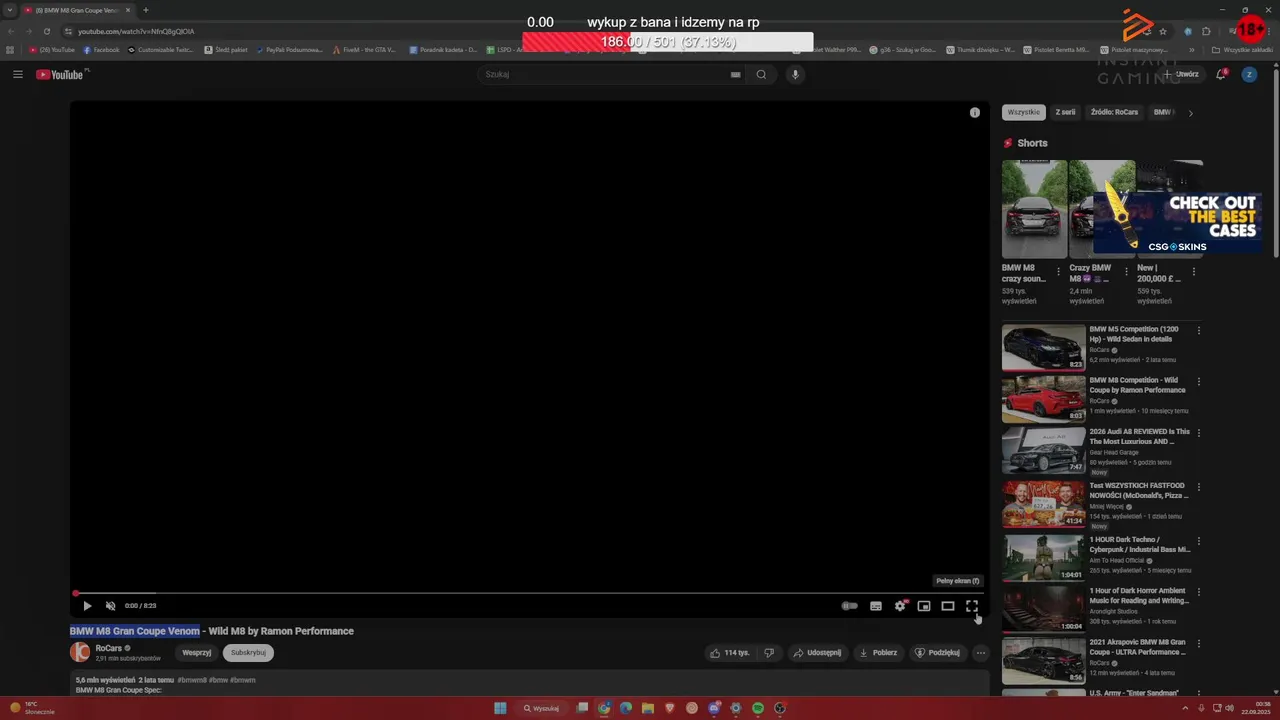This screenshot has height=720, width=1280.
Task: Open BMW M8 crazy sound short thumbnail
Action: tap(1034, 209)
